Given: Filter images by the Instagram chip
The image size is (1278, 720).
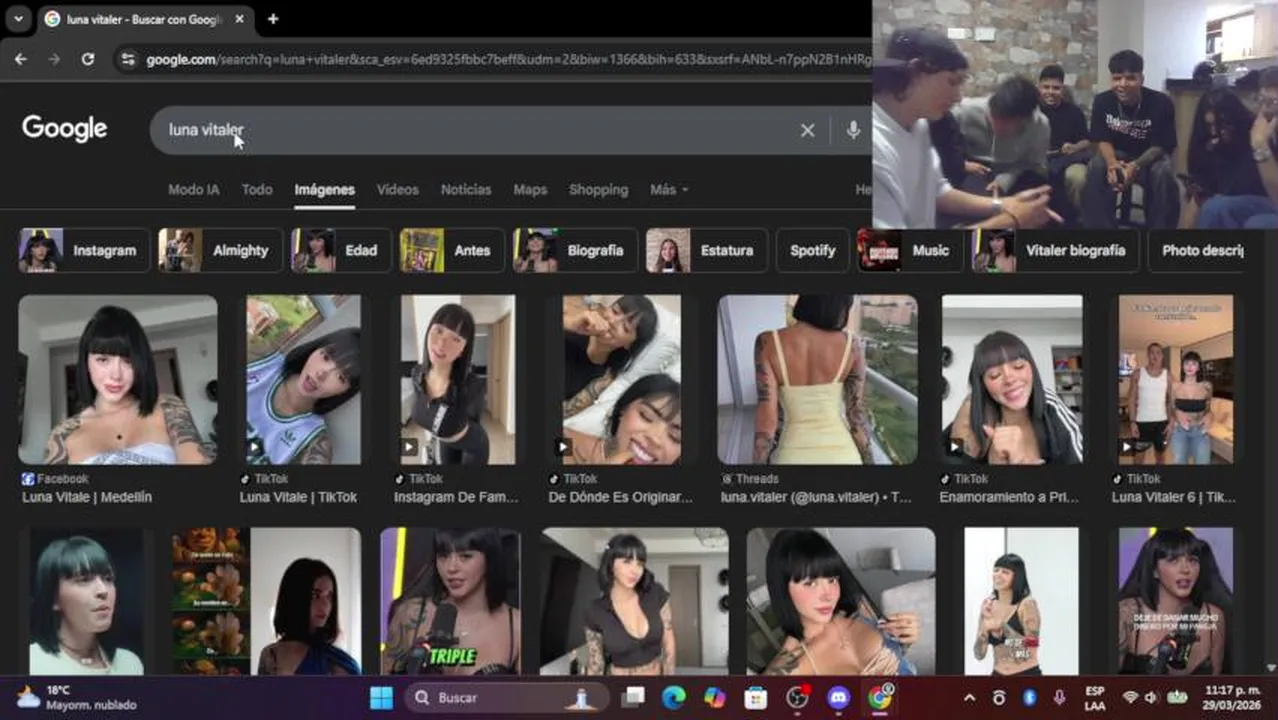Looking at the screenshot, I should pos(84,250).
